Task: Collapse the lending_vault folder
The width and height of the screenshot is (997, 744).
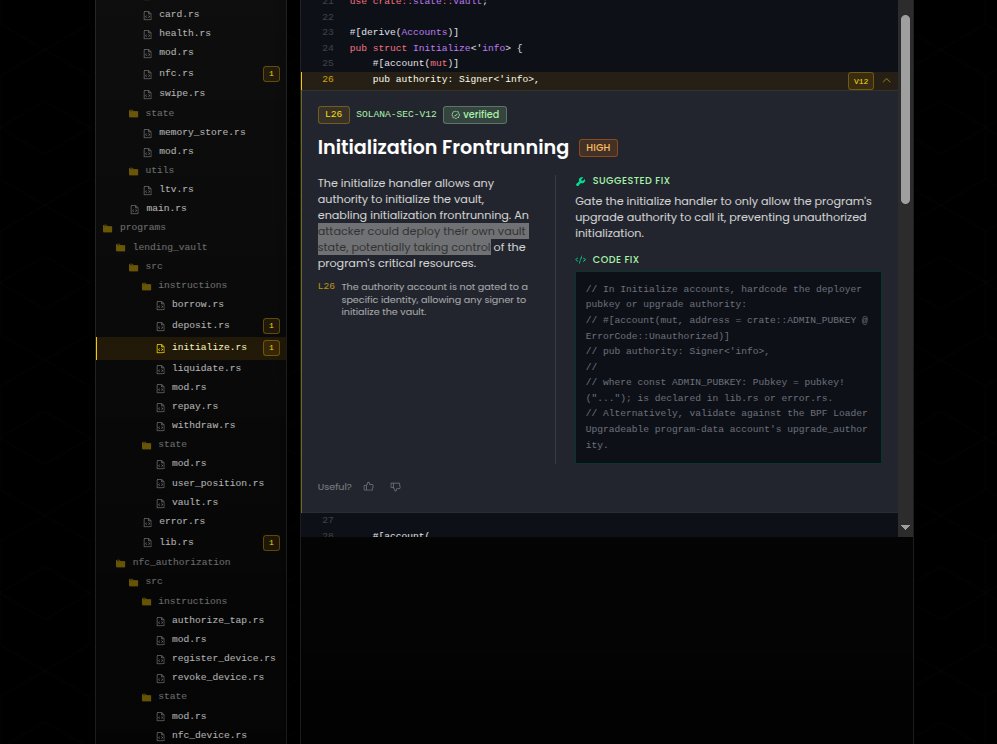Action: [170, 247]
